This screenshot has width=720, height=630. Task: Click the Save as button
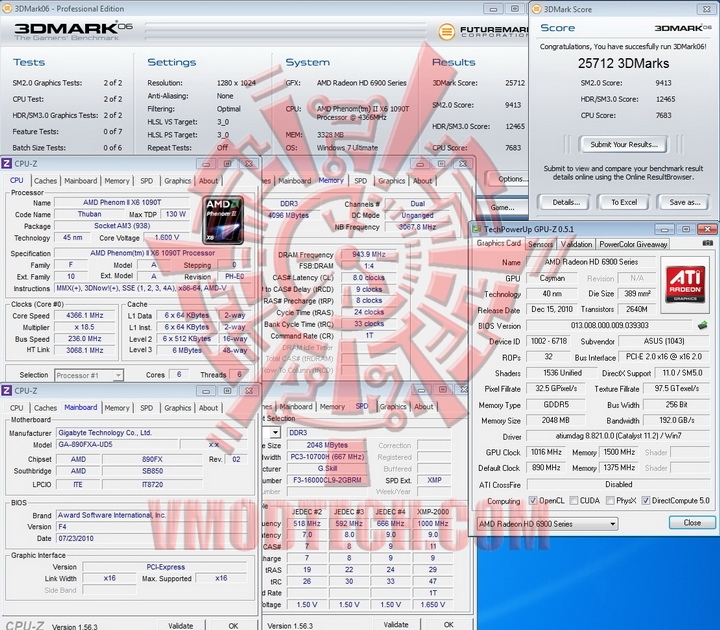pos(685,202)
